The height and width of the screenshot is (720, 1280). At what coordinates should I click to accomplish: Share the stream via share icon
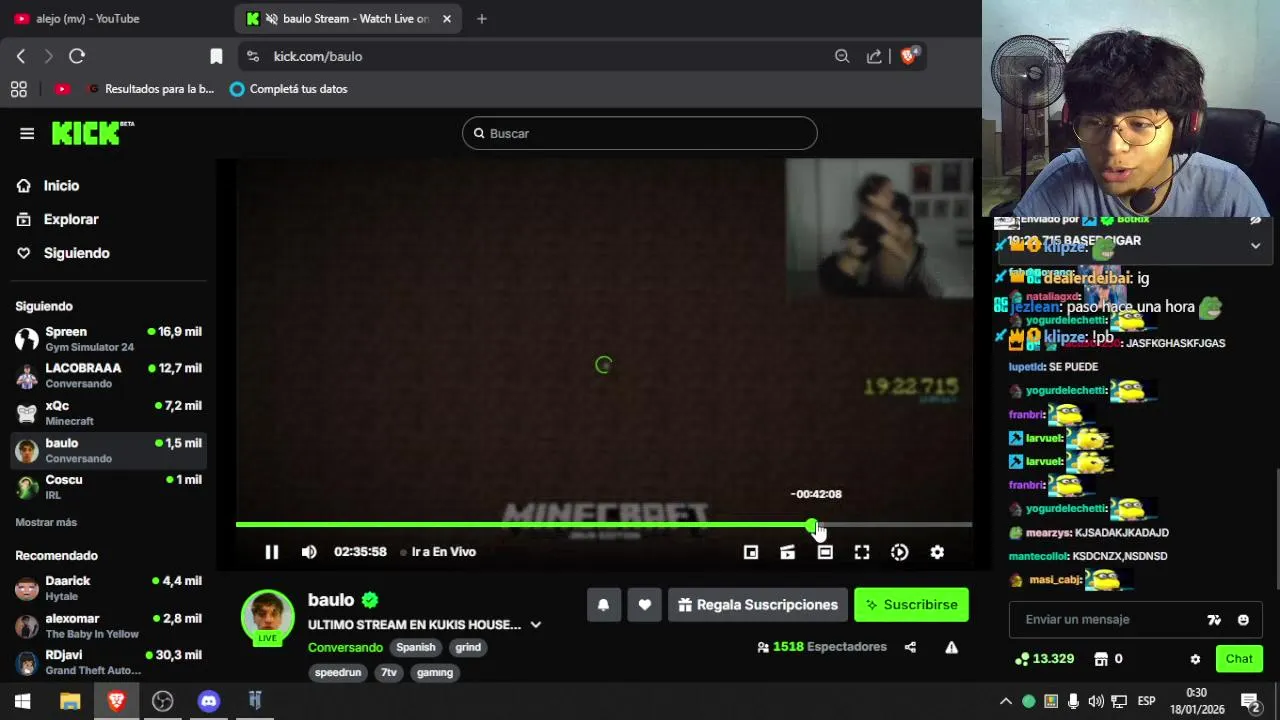910,647
